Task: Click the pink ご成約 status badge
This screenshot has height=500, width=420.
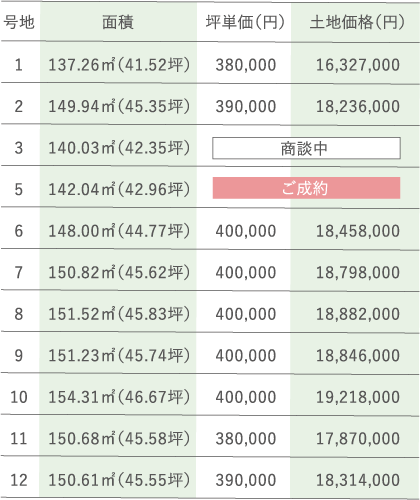Action: coord(306,188)
